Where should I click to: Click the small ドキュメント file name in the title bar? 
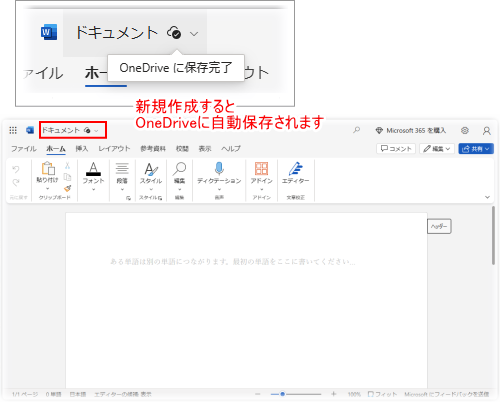[x=61, y=130]
